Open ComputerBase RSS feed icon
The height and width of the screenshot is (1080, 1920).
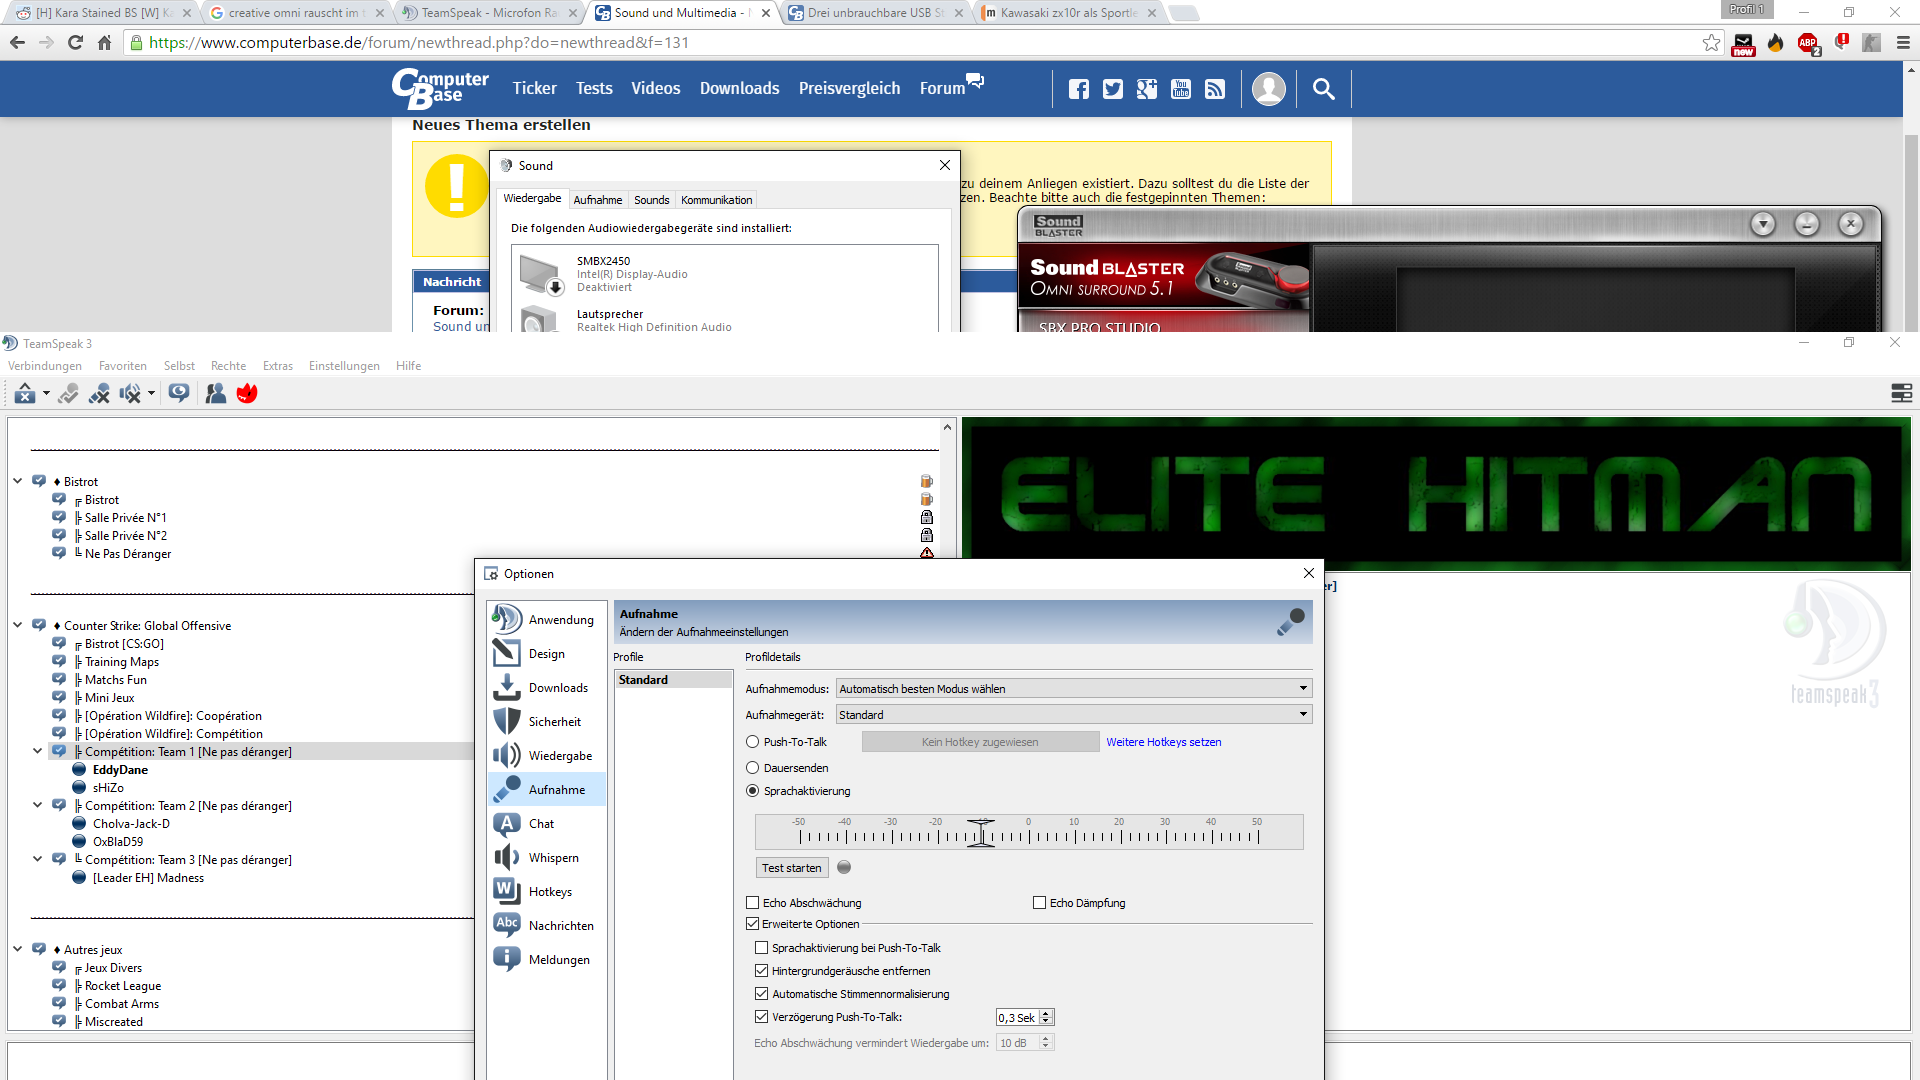pyautogui.click(x=1215, y=89)
